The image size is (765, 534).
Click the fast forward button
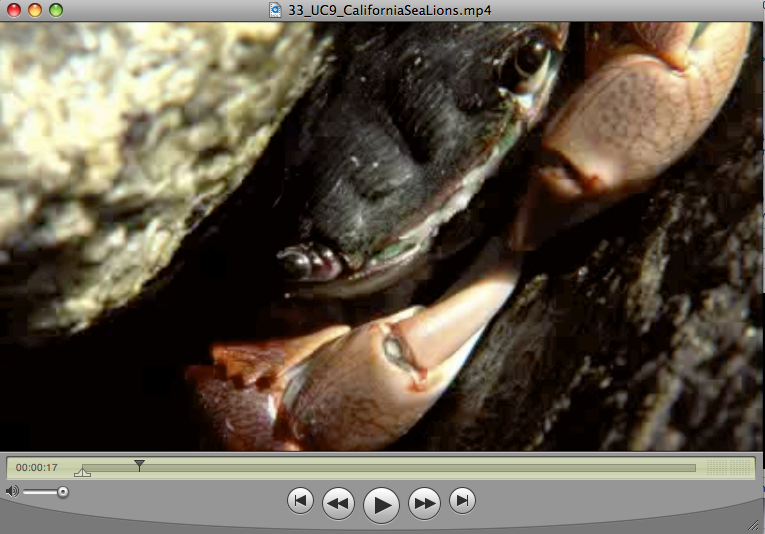[424, 503]
